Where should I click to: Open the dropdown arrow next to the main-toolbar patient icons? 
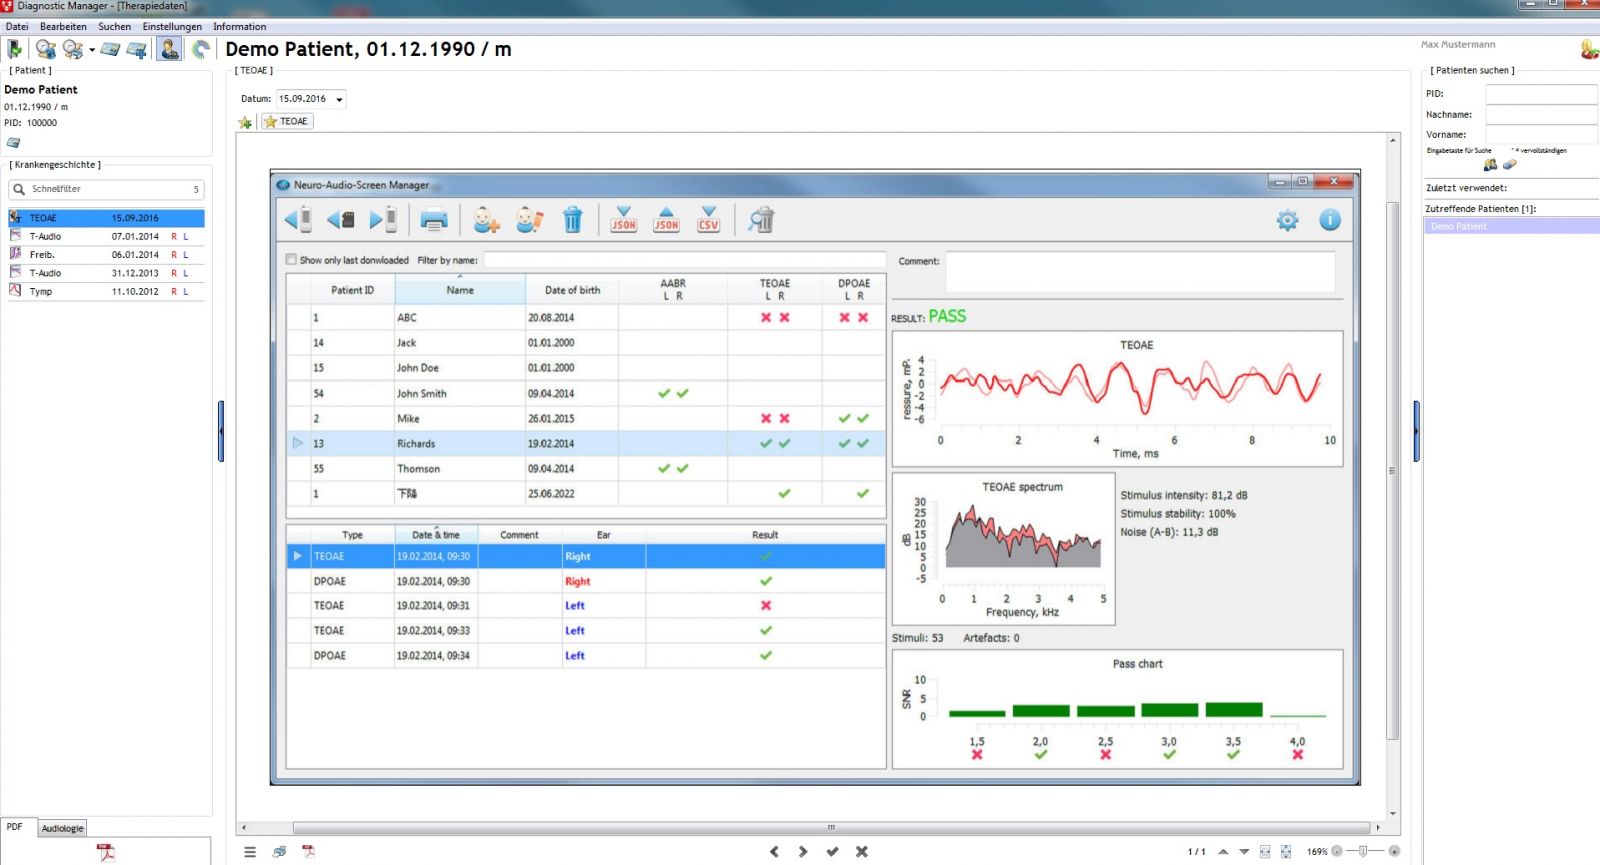[92, 49]
